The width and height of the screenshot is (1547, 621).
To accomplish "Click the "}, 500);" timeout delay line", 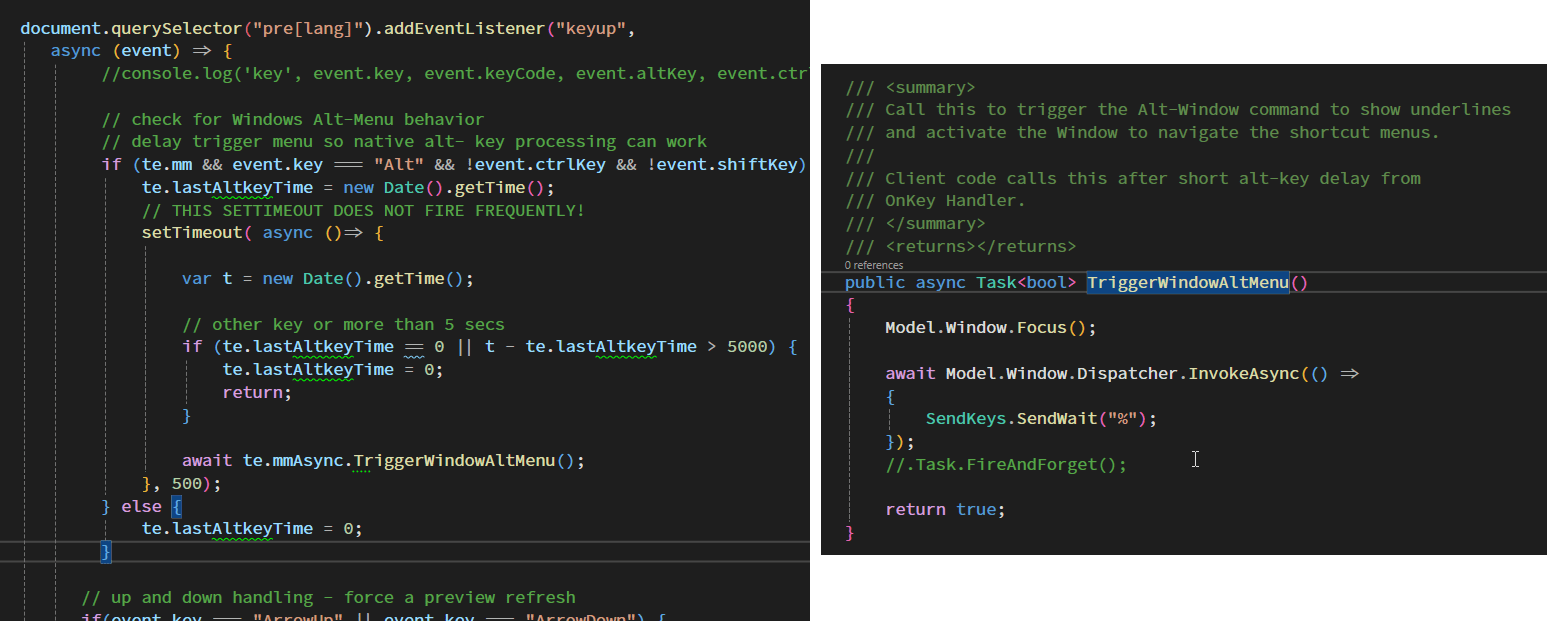I will tap(181, 484).
